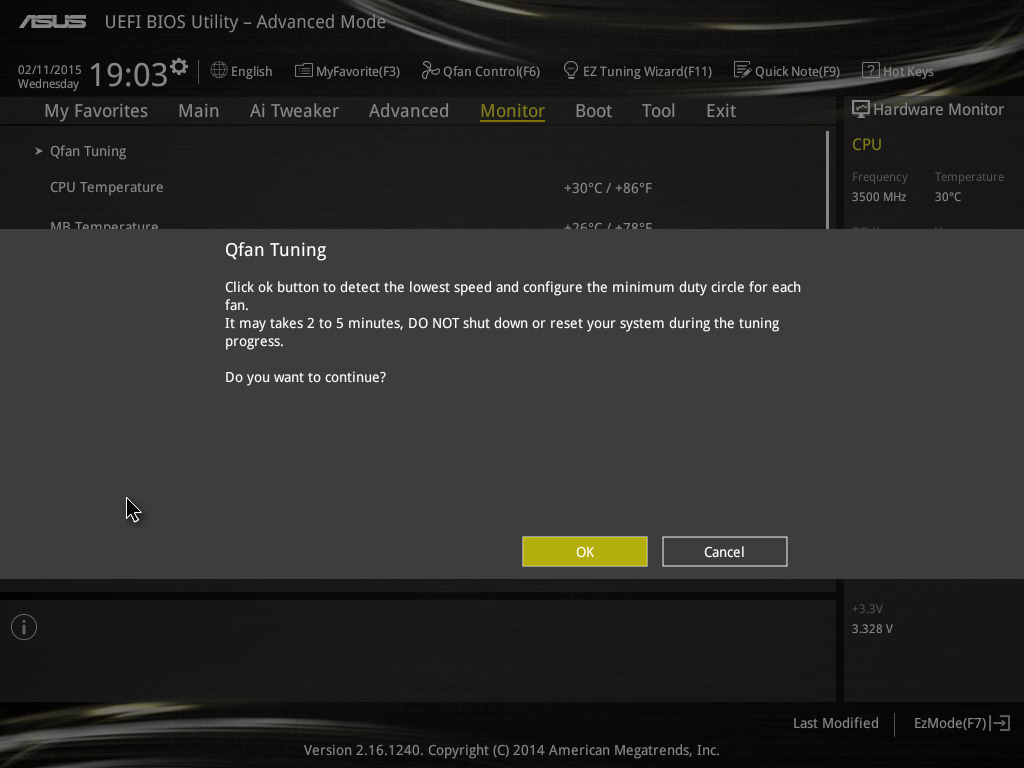The width and height of the screenshot is (1024, 768).
Task: Expand the Qfan Tuning arrow
Action: click(x=39, y=151)
